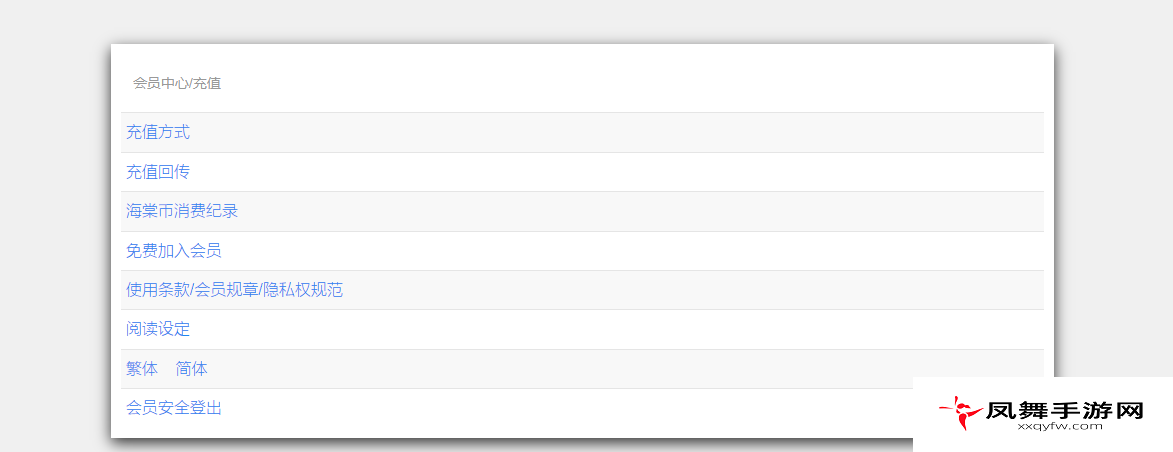
Task: Click empty space in the 充值方式 row
Action: click(598, 132)
